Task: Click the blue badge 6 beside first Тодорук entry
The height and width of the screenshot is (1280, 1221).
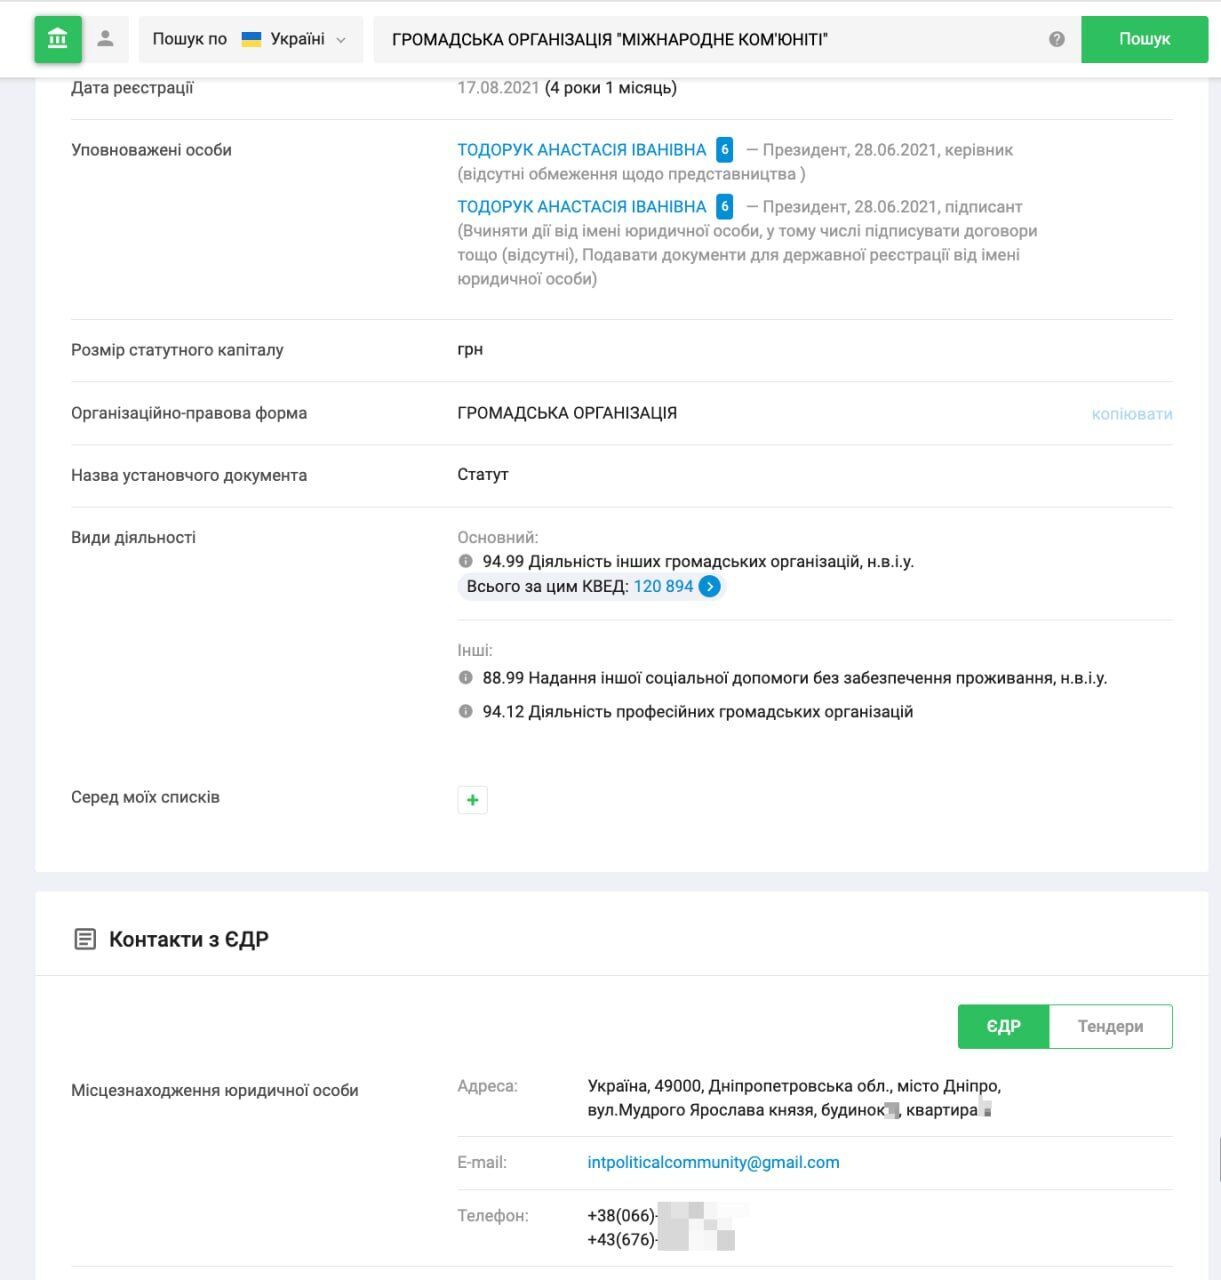Action: (x=725, y=150)
